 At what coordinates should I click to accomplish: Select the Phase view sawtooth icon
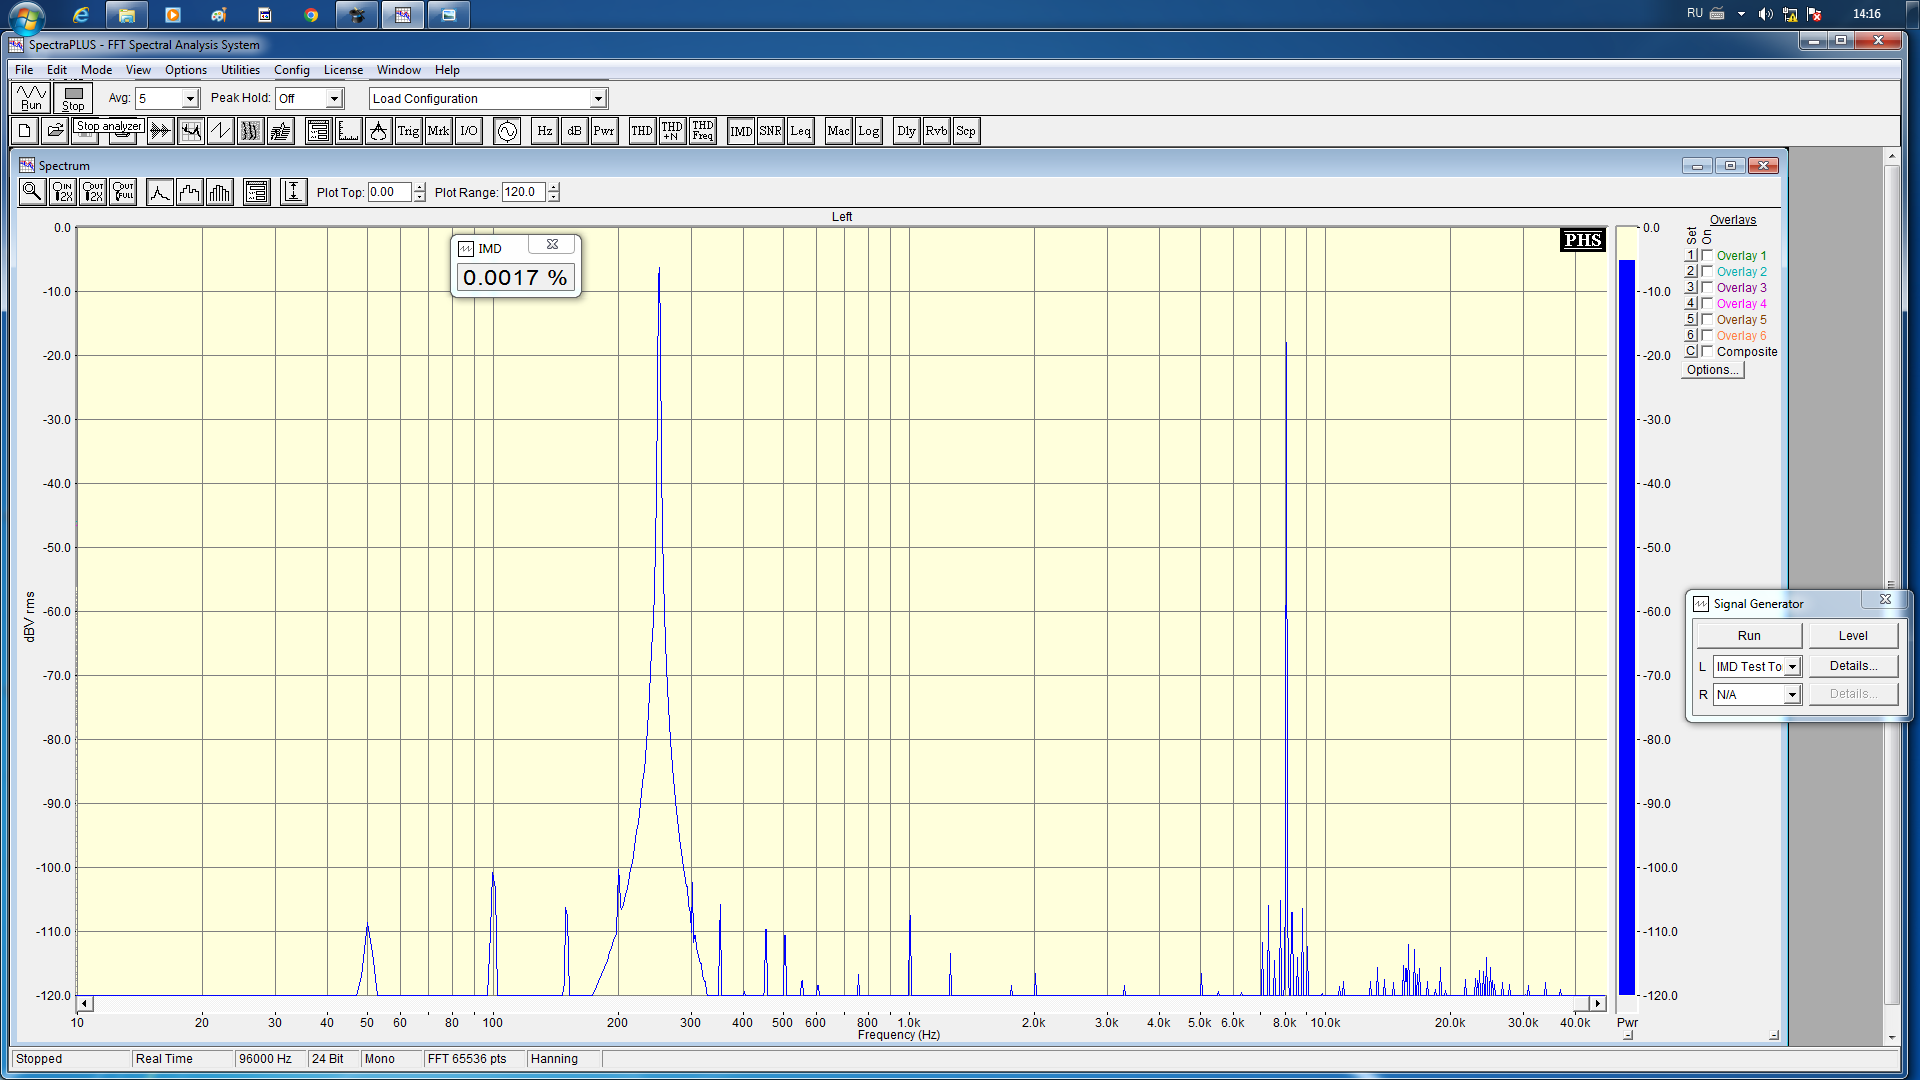point(220,131)
